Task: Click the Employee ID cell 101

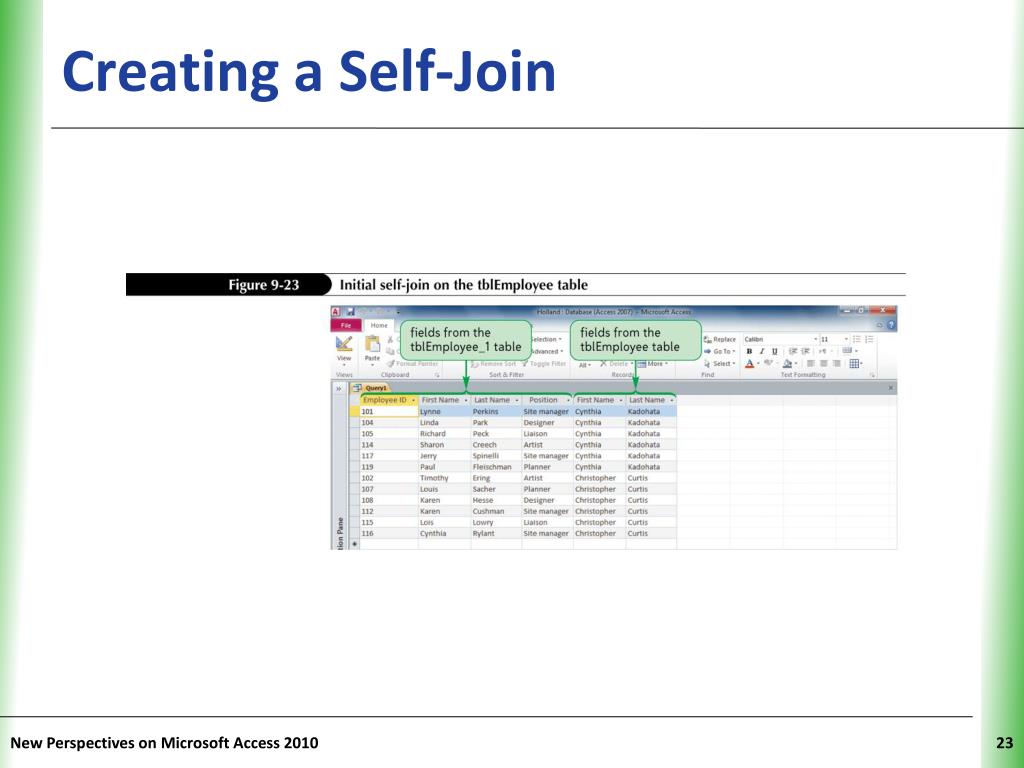Action: pos(389,412)
